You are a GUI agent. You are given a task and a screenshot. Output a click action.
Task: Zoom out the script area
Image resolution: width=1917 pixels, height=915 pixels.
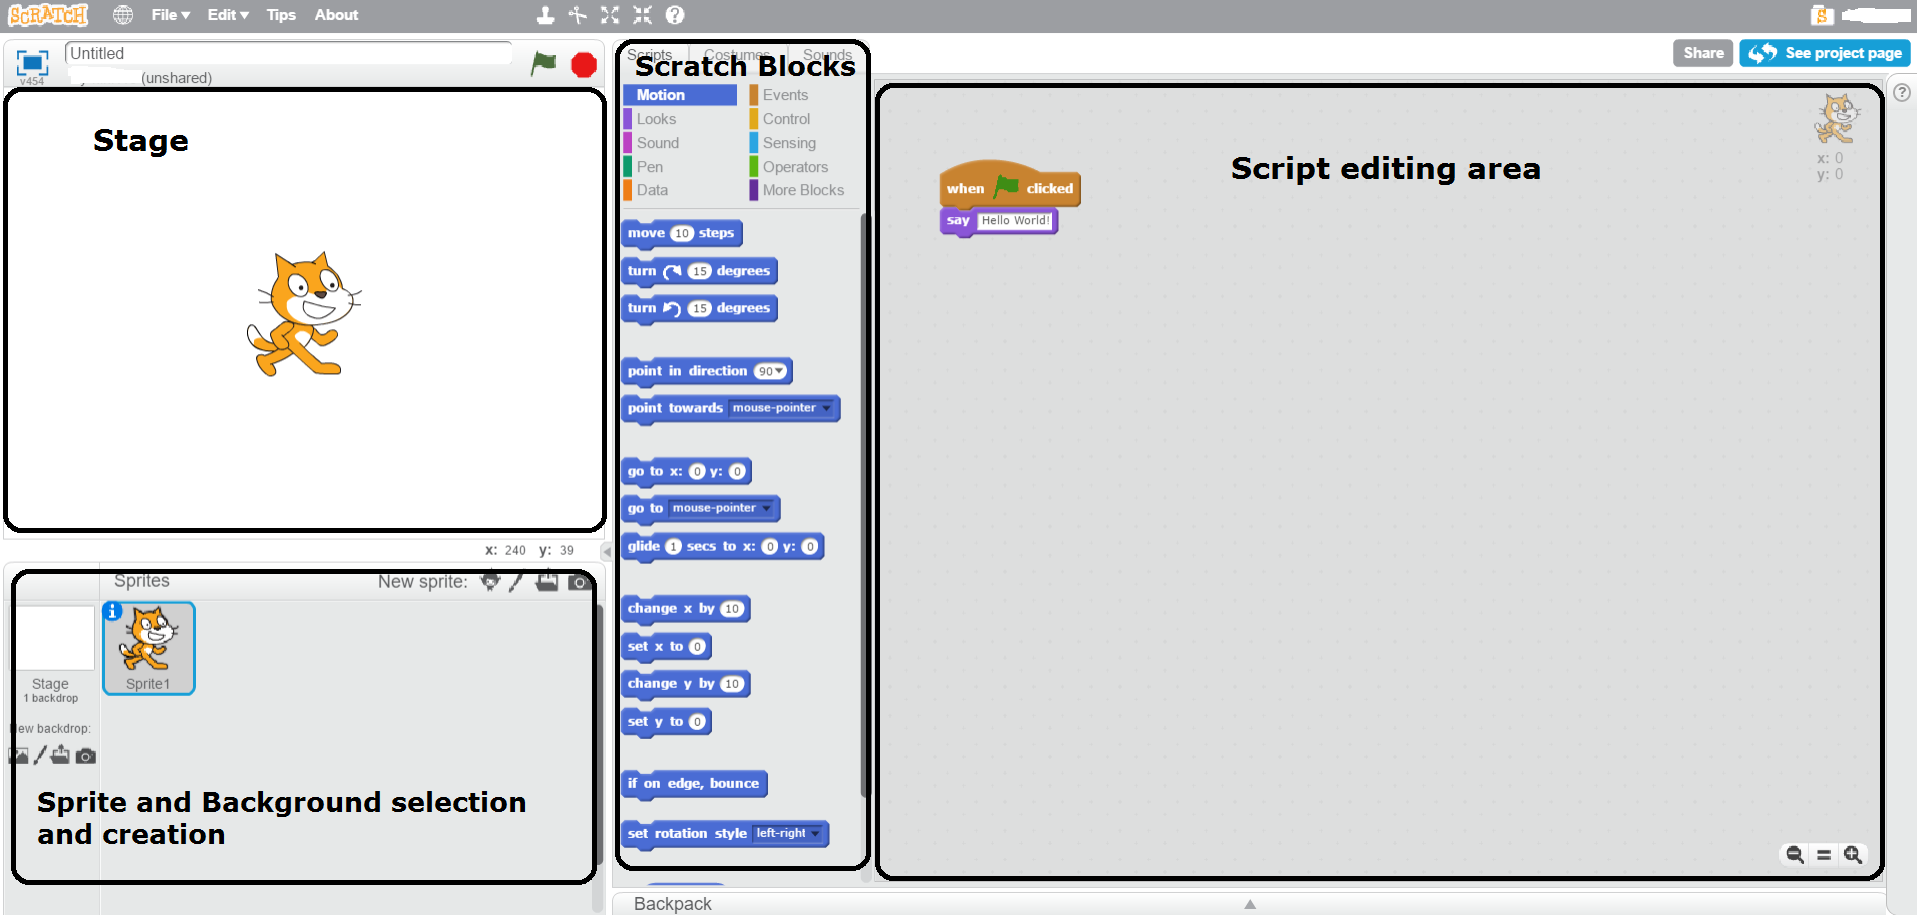pyautogui.click(x=1795, y=855)
